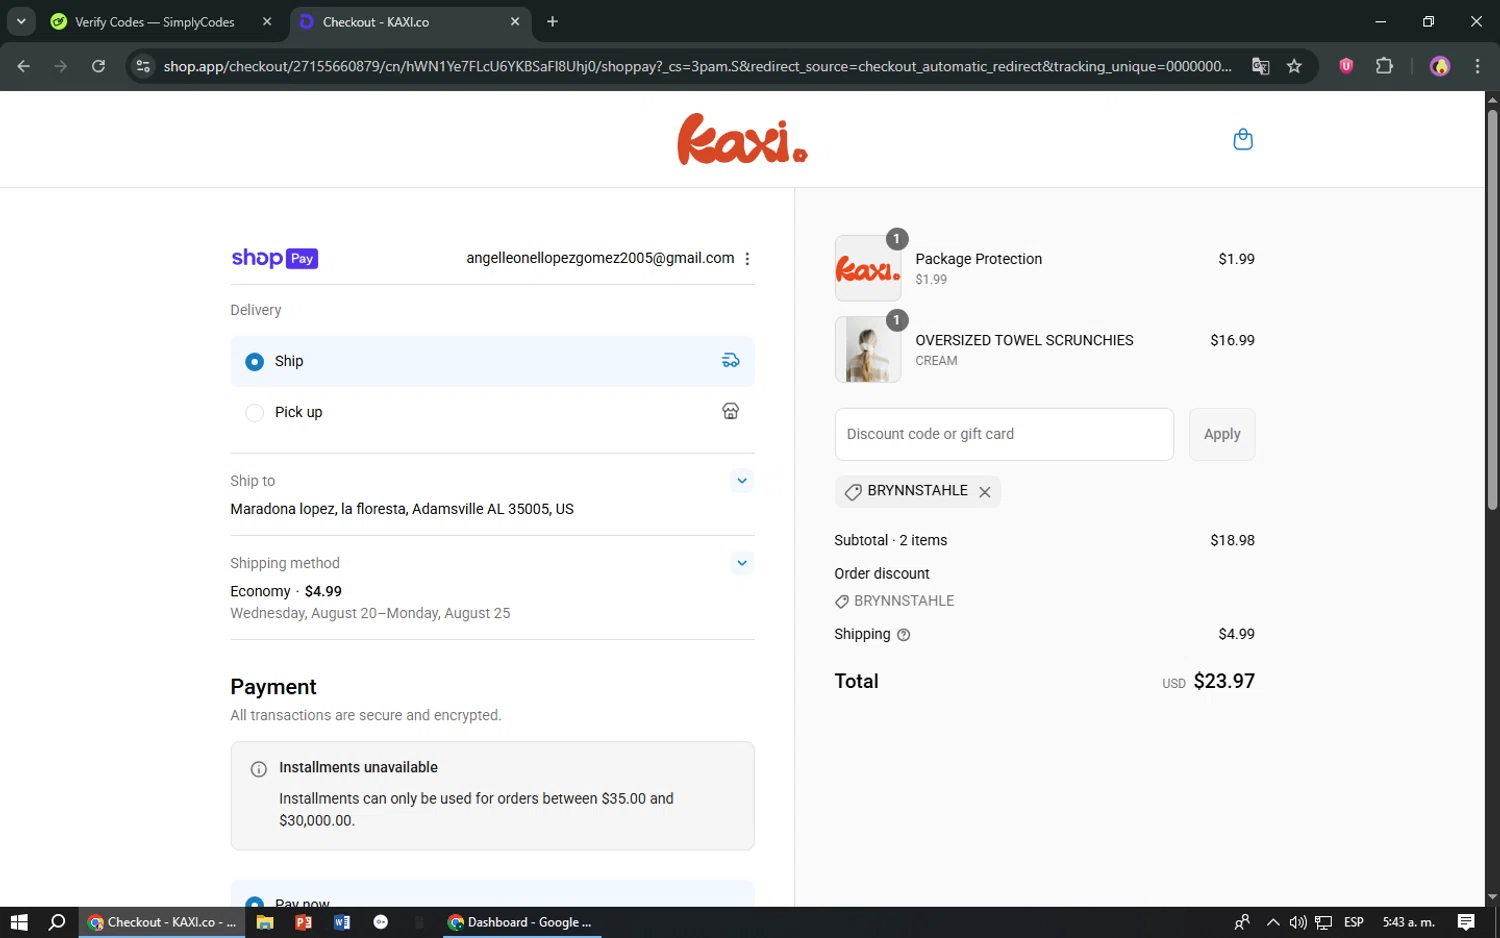Open Windows taskbar search
Screen dimensions: 1500x938
[57, 922]
